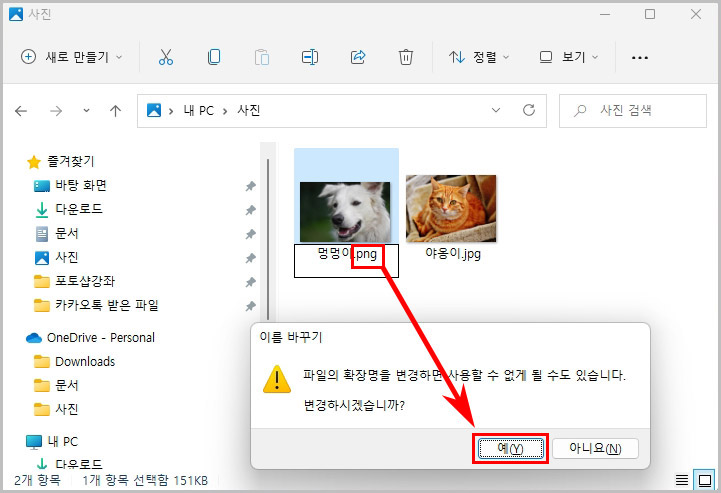
Task: Click chevron before 내 PC in breadcrumb
Action: tap(171, 111)
